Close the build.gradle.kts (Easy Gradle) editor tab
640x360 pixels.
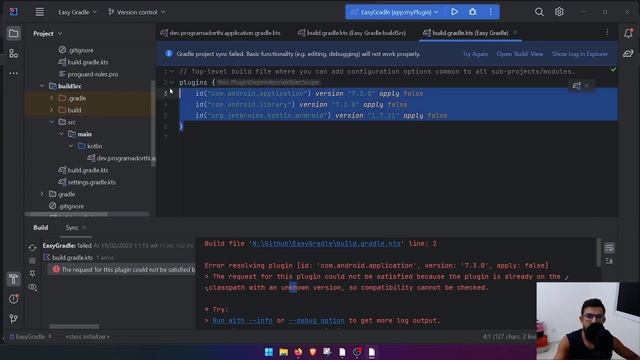tap(515, 33)
